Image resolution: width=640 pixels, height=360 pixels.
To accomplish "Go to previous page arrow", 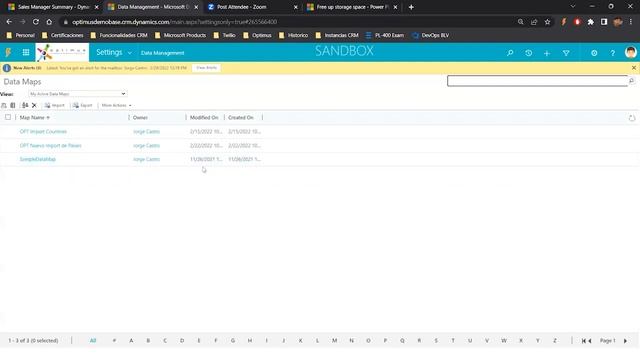I will pos(590,341).
